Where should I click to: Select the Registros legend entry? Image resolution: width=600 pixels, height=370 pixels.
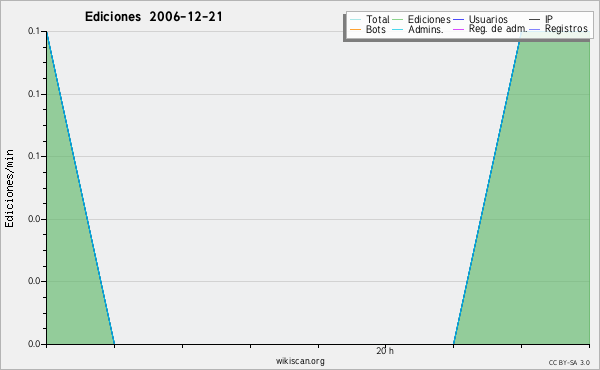coord(558,29)
